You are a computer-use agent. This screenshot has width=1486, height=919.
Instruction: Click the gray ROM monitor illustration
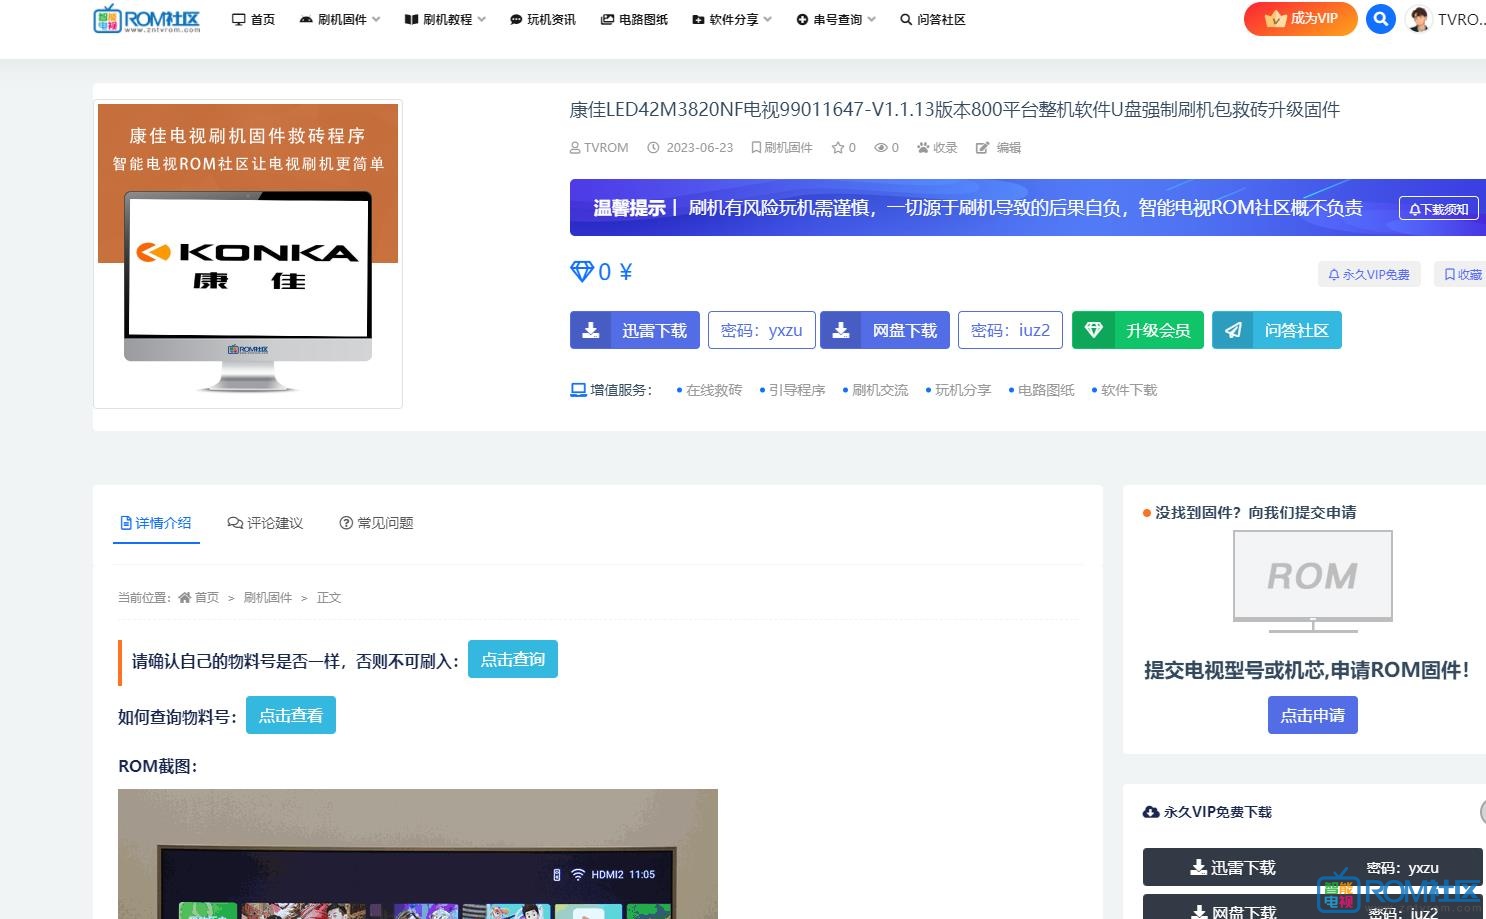tap(1313, 581)
